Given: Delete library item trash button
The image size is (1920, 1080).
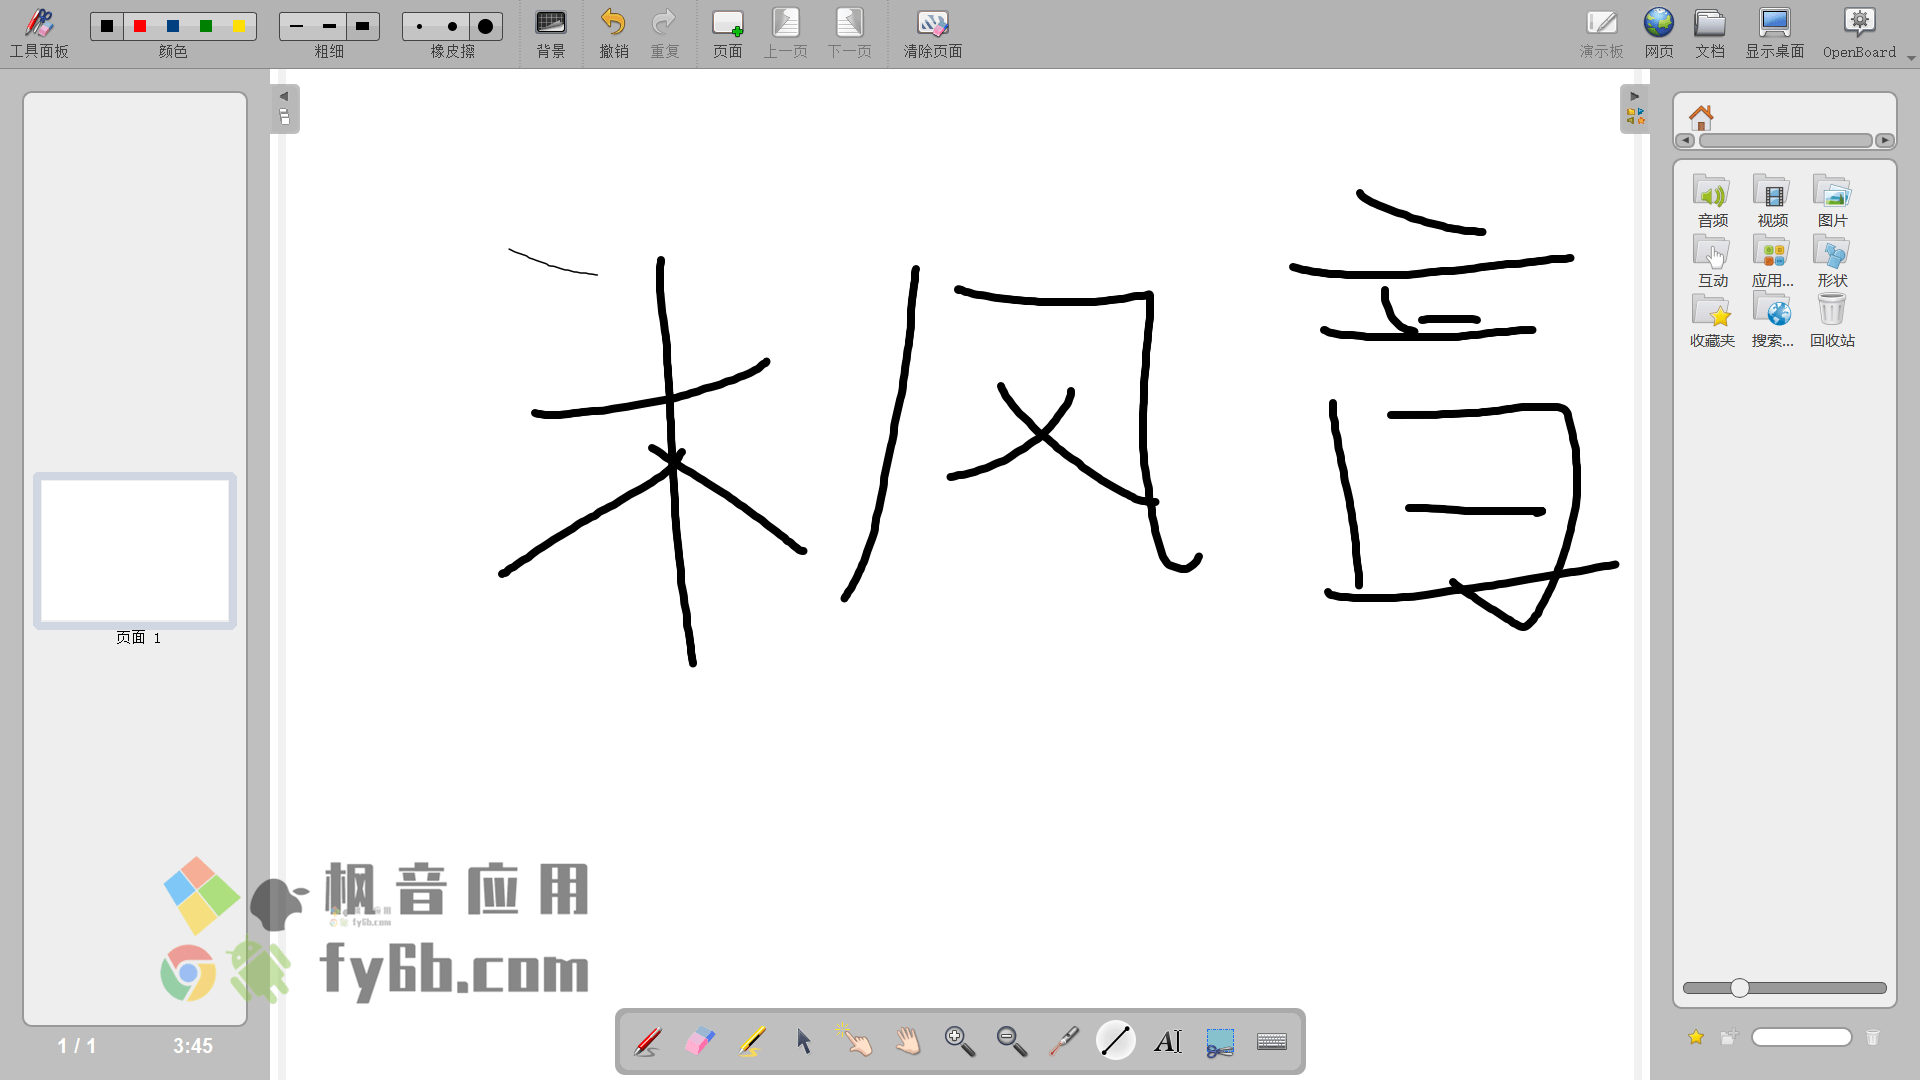Looking at the screenshot, I should coord(1873,1038).
